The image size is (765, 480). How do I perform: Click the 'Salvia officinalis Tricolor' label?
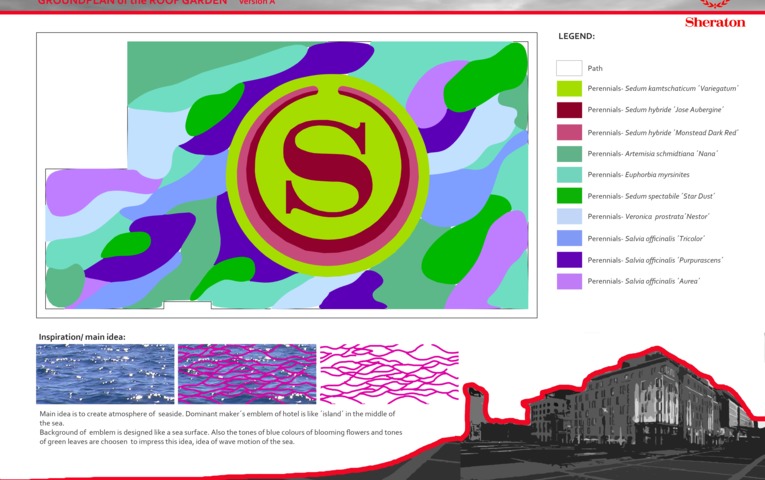pos(646,239)
